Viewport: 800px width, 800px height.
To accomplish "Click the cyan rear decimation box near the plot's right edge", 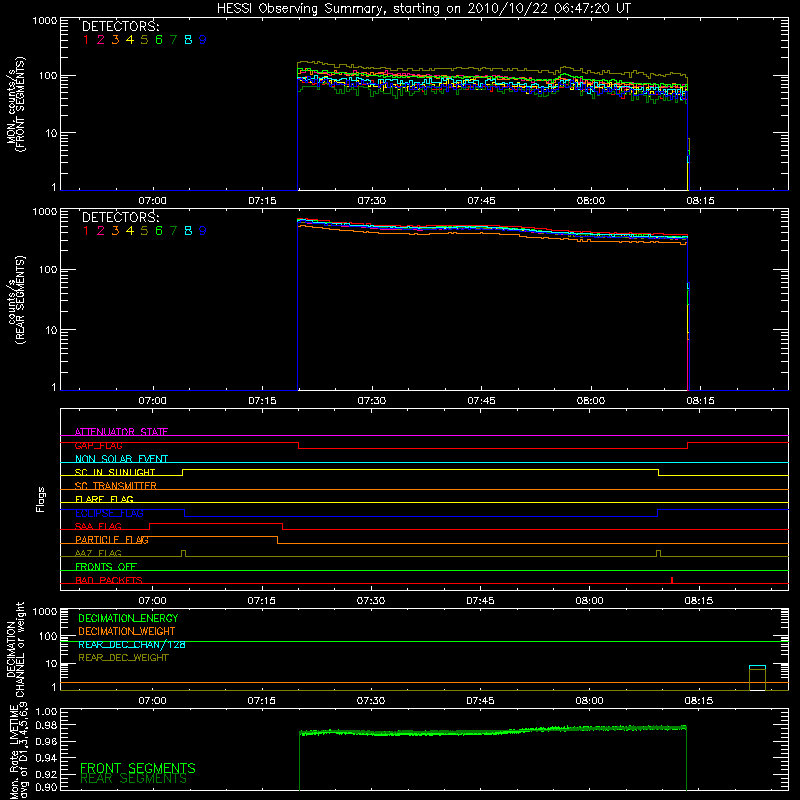I will point(757,667).
